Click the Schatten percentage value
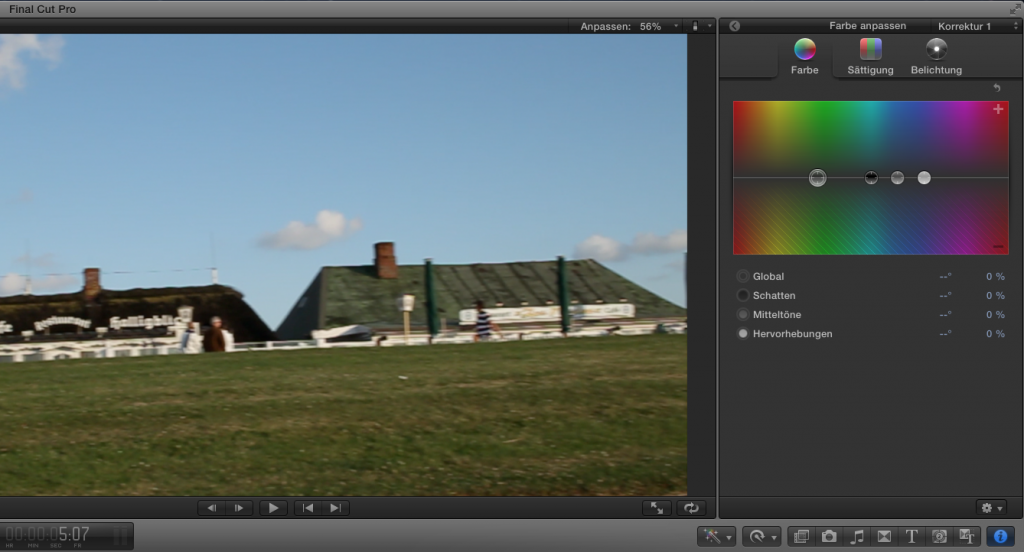Screen dimensions: 1024x552 click(x=995, y=295)
